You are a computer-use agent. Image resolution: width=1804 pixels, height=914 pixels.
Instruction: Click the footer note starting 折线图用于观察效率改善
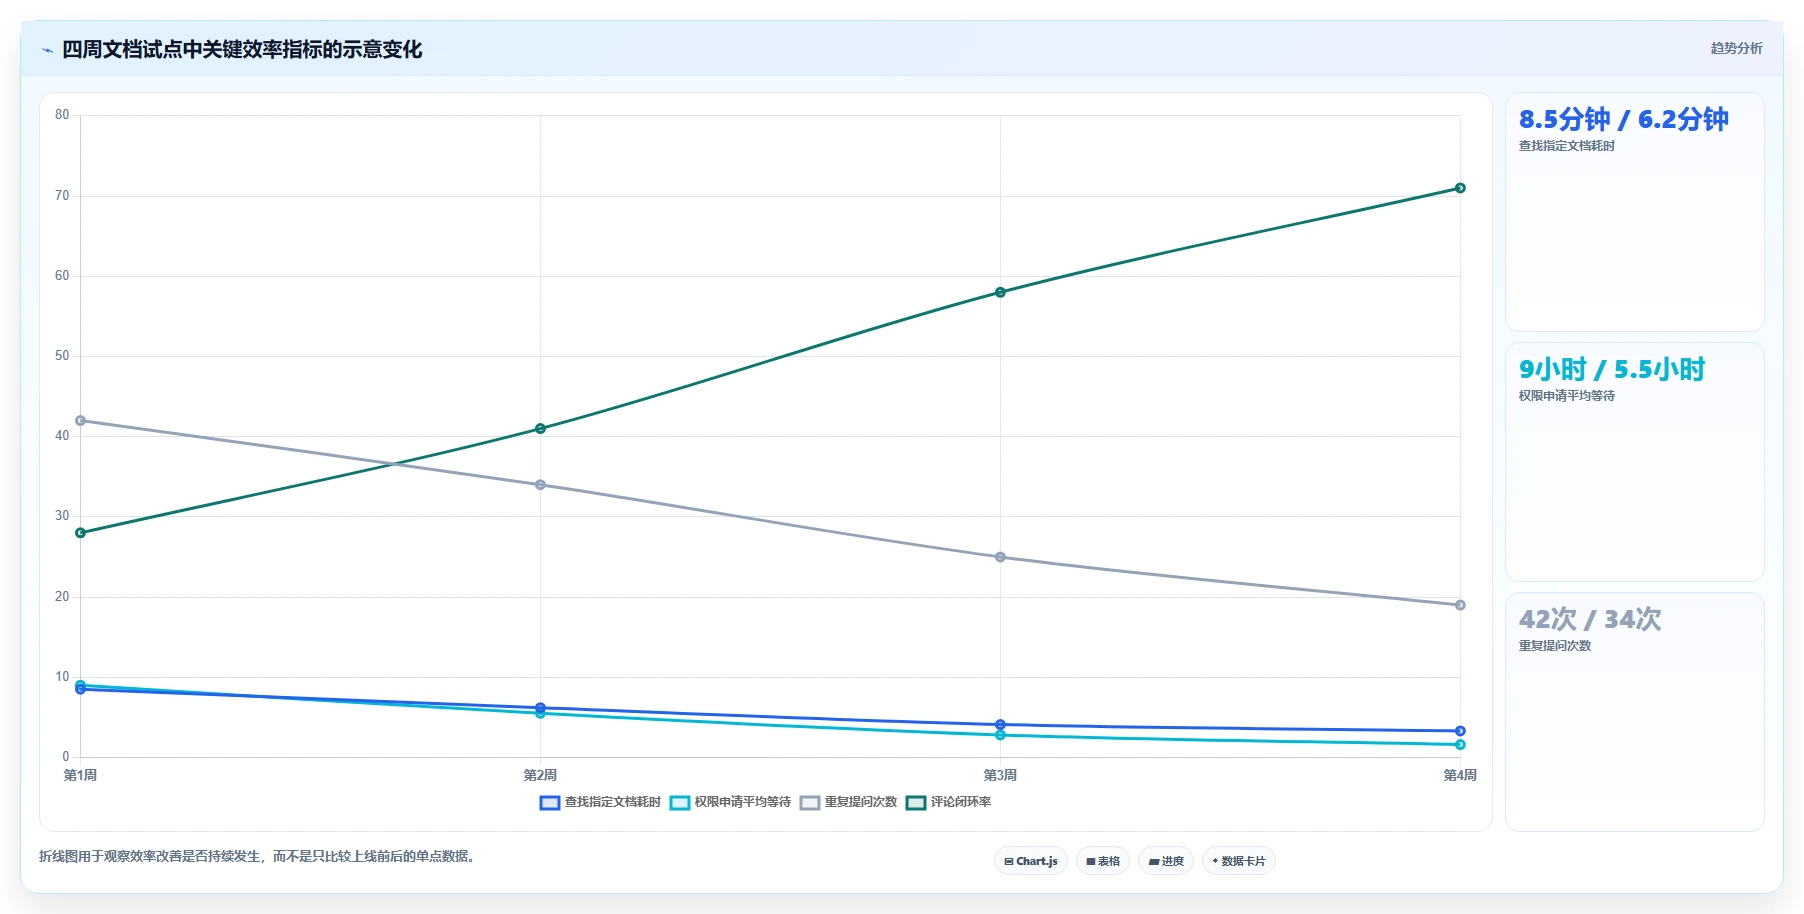coord(257,857)
